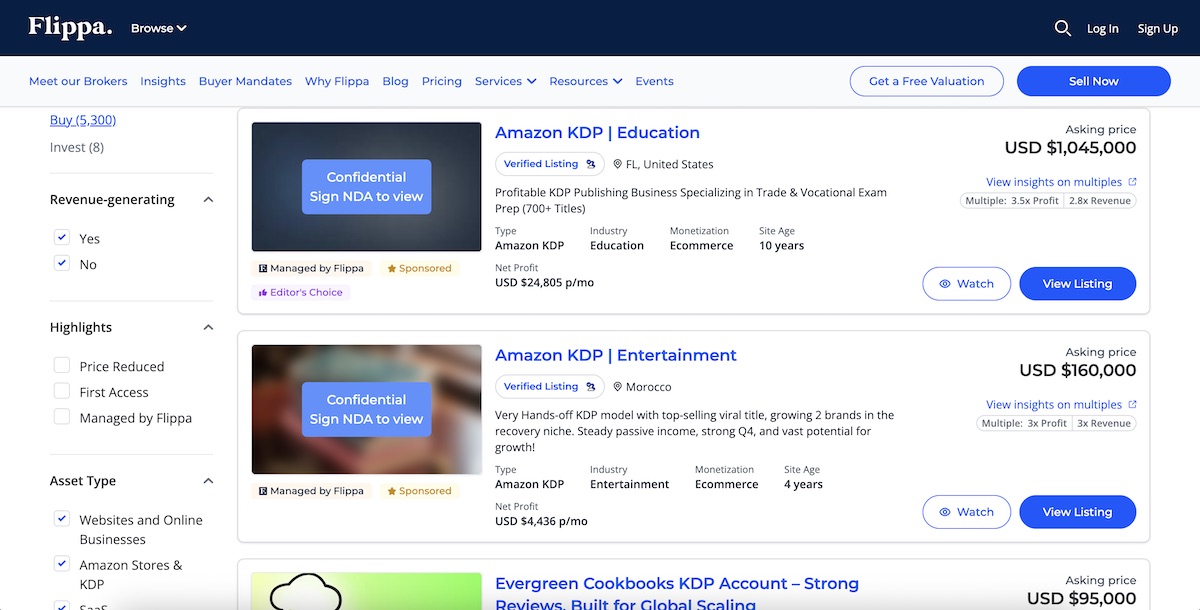The image size is (1200, 610).
Task: Click the Sponsored star tag on Education listing
Action: [x=419, y=269]
